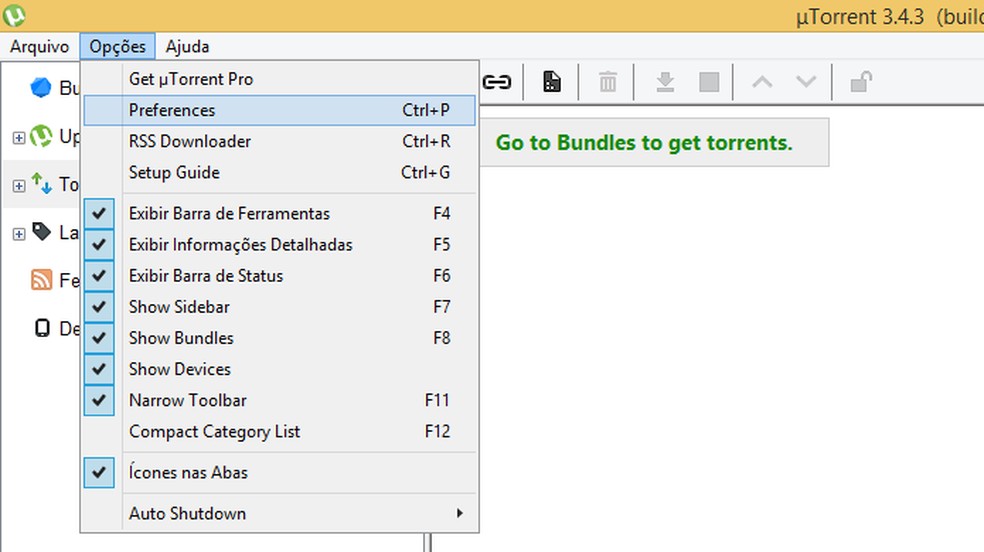Click the Create New Torrent file icon
Screen dimensions: 984x552
552,82
